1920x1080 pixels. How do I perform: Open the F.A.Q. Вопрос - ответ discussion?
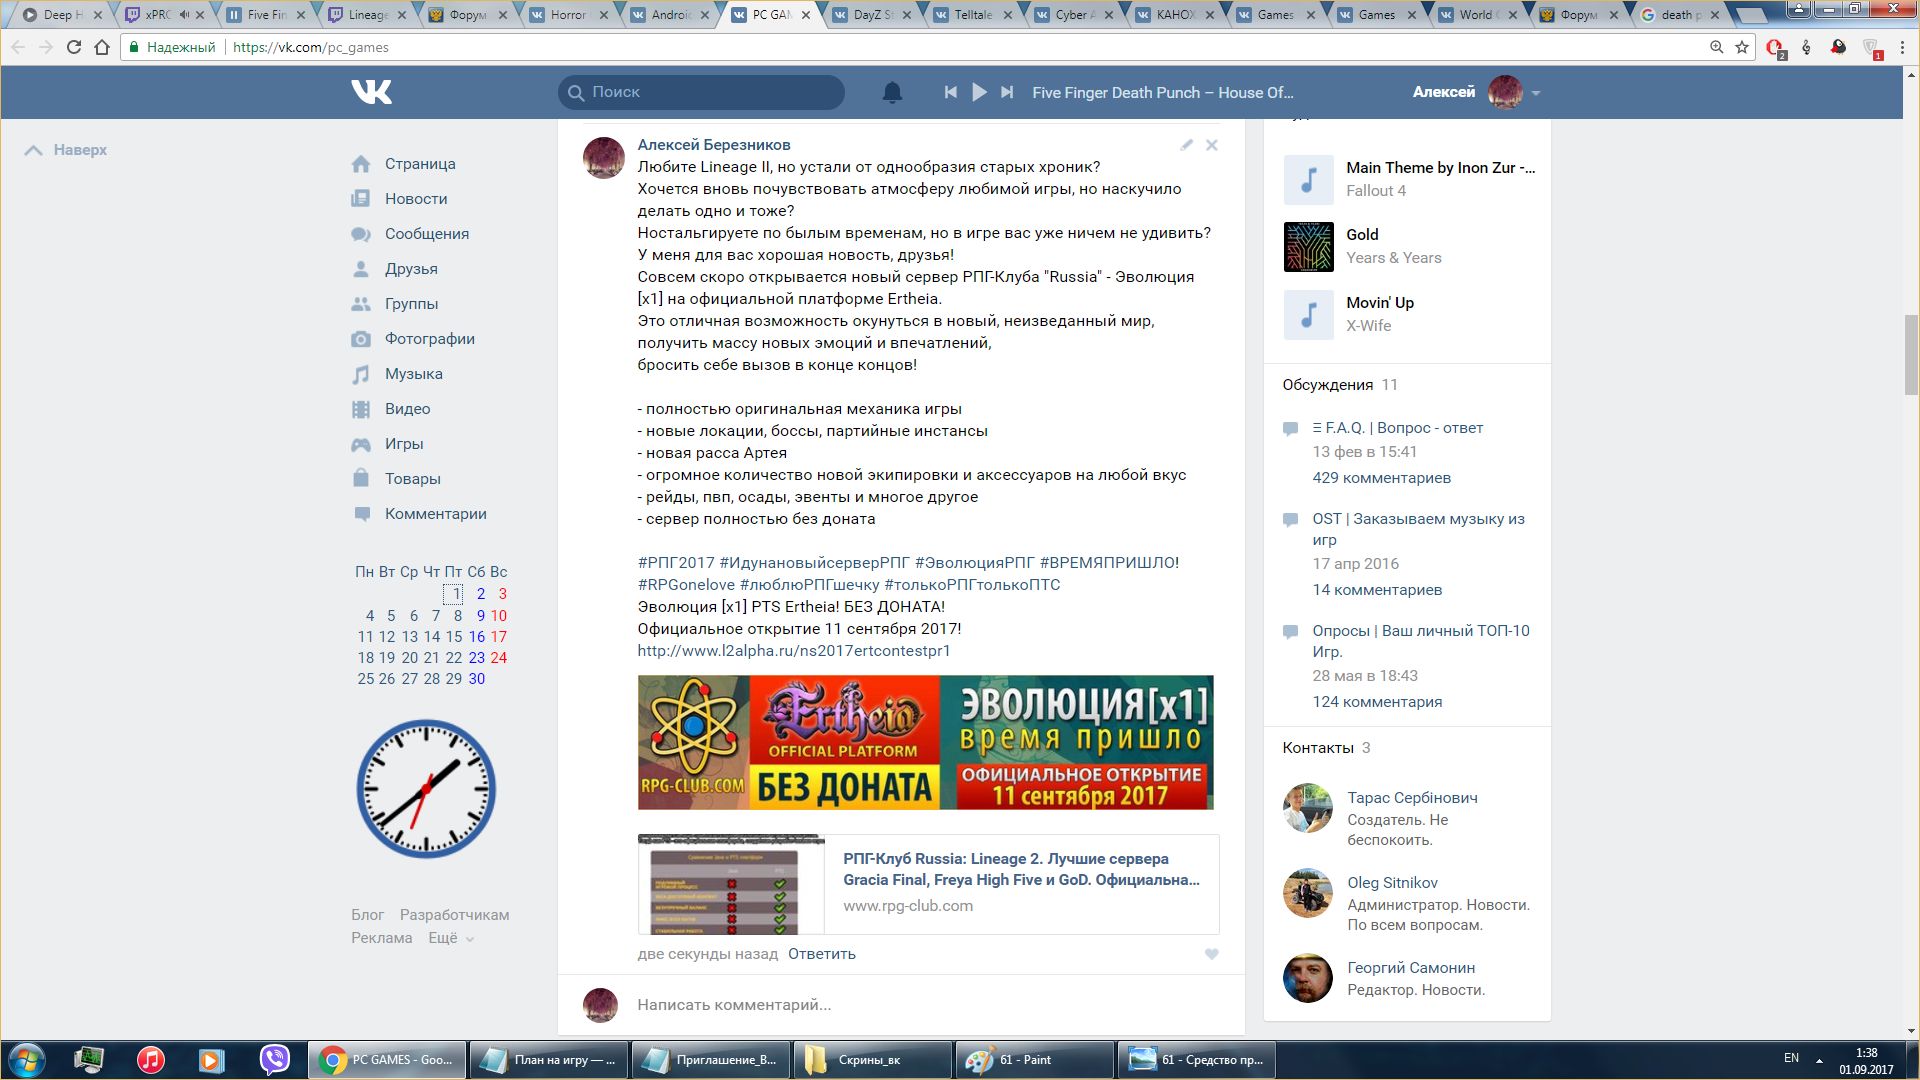tap(1398, 428)
